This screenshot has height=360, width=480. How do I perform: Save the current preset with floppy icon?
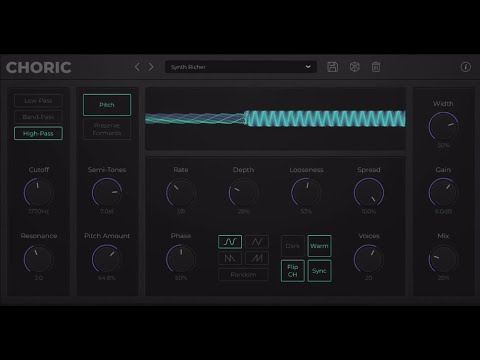point(332,67)
